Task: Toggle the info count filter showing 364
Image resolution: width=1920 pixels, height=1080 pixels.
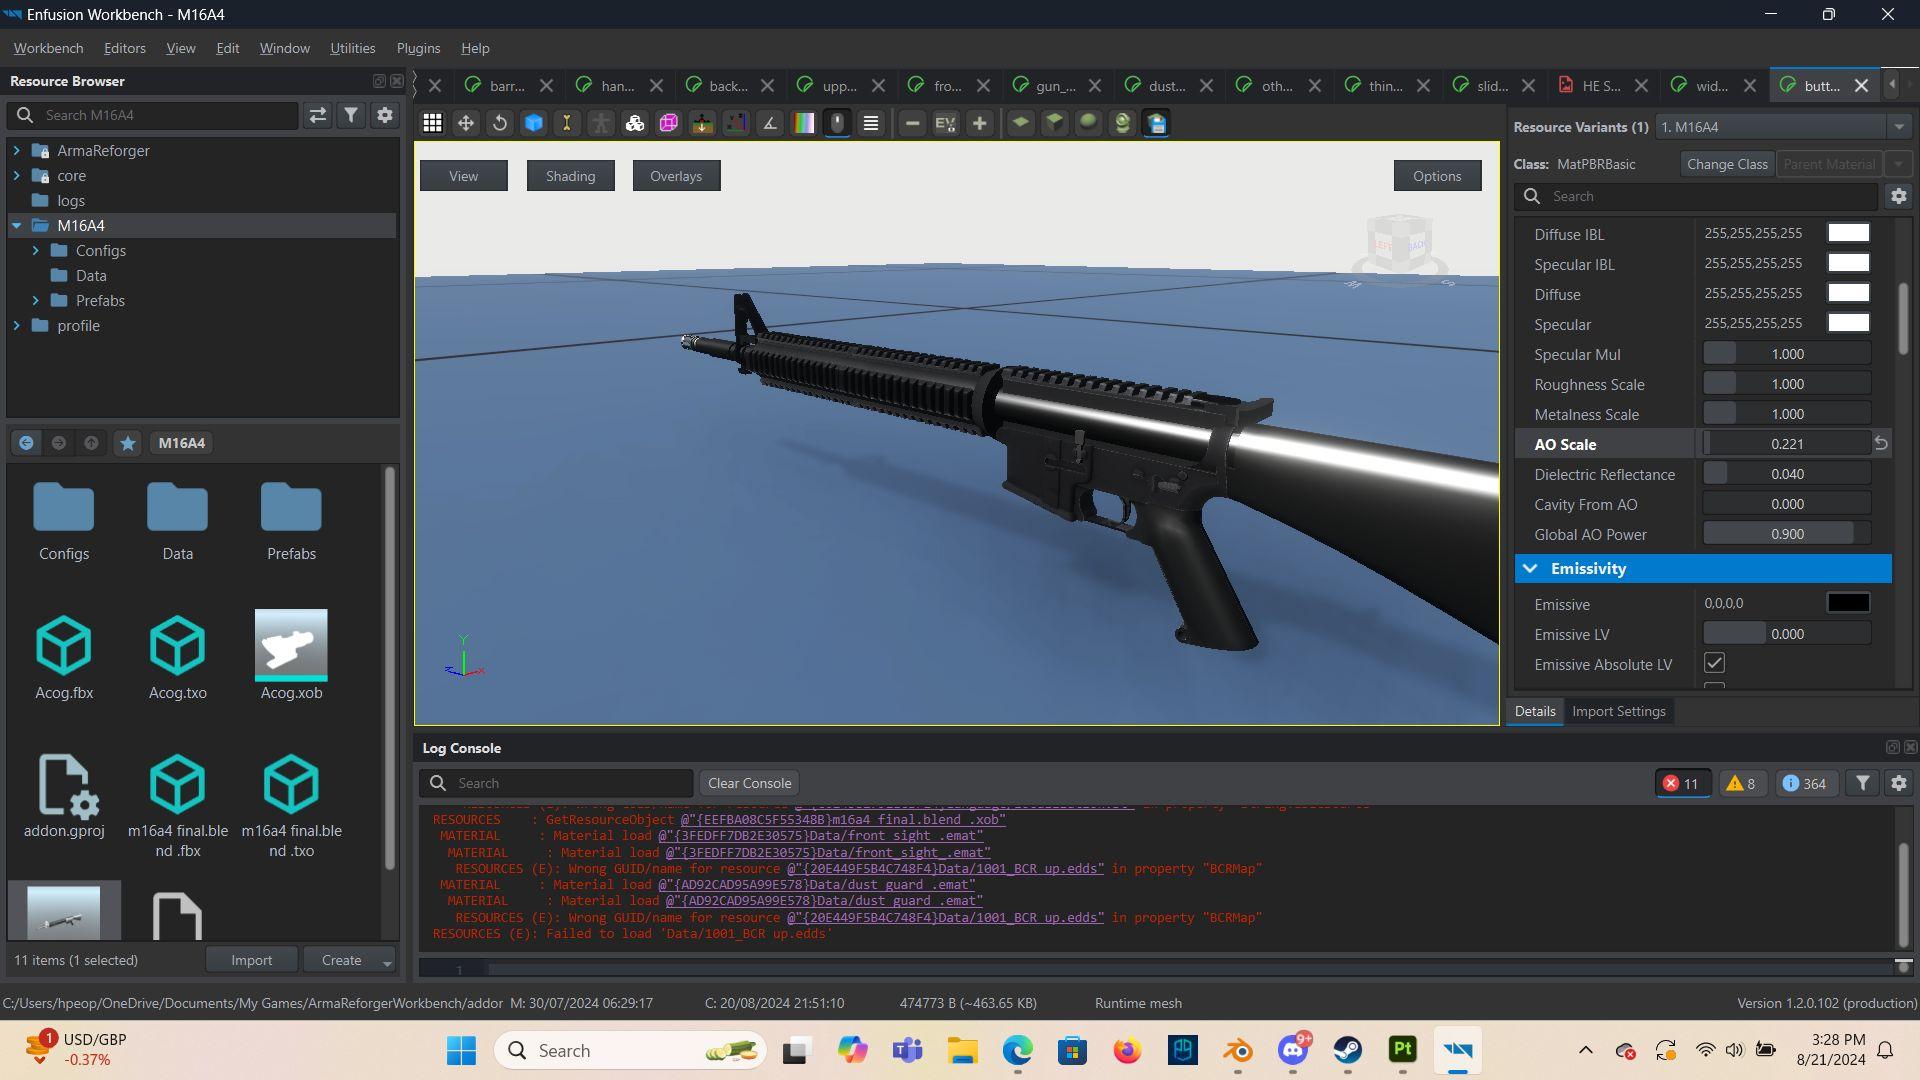Action: [1806, 783]
